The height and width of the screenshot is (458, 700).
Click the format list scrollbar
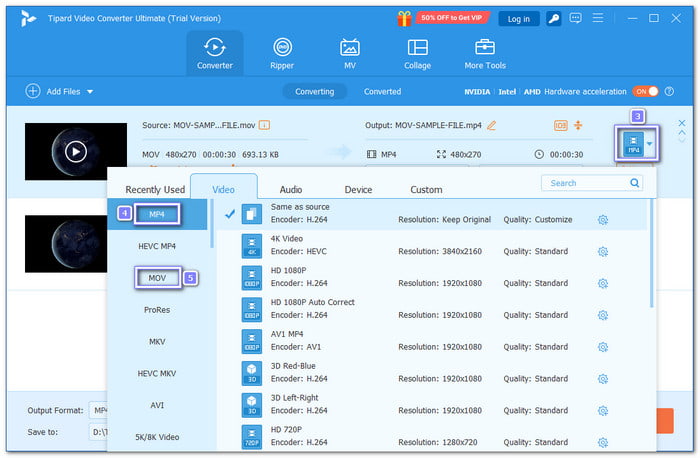click(212, 223)
